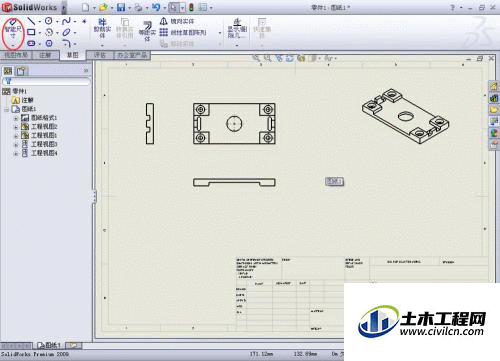Expand the 工程视图3 tree item

(x=16, y=144)
